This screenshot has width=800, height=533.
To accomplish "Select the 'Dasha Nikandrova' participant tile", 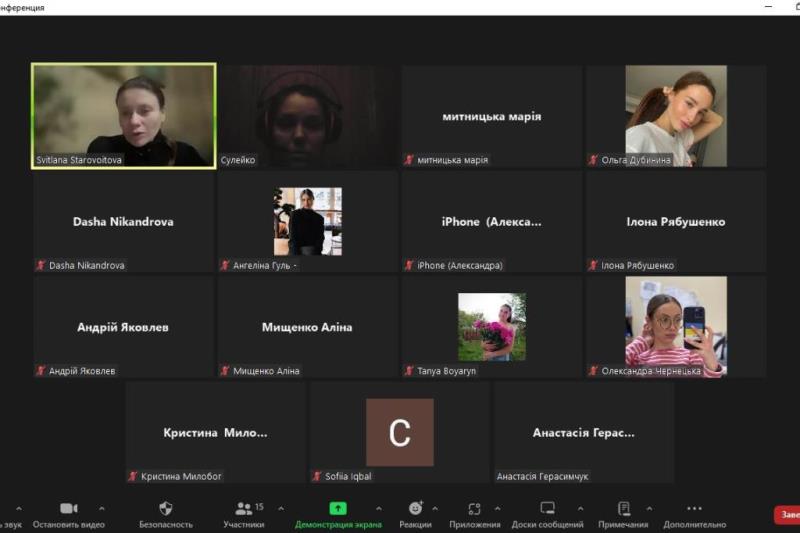I will pyautogui.click(x=124, y=221).
